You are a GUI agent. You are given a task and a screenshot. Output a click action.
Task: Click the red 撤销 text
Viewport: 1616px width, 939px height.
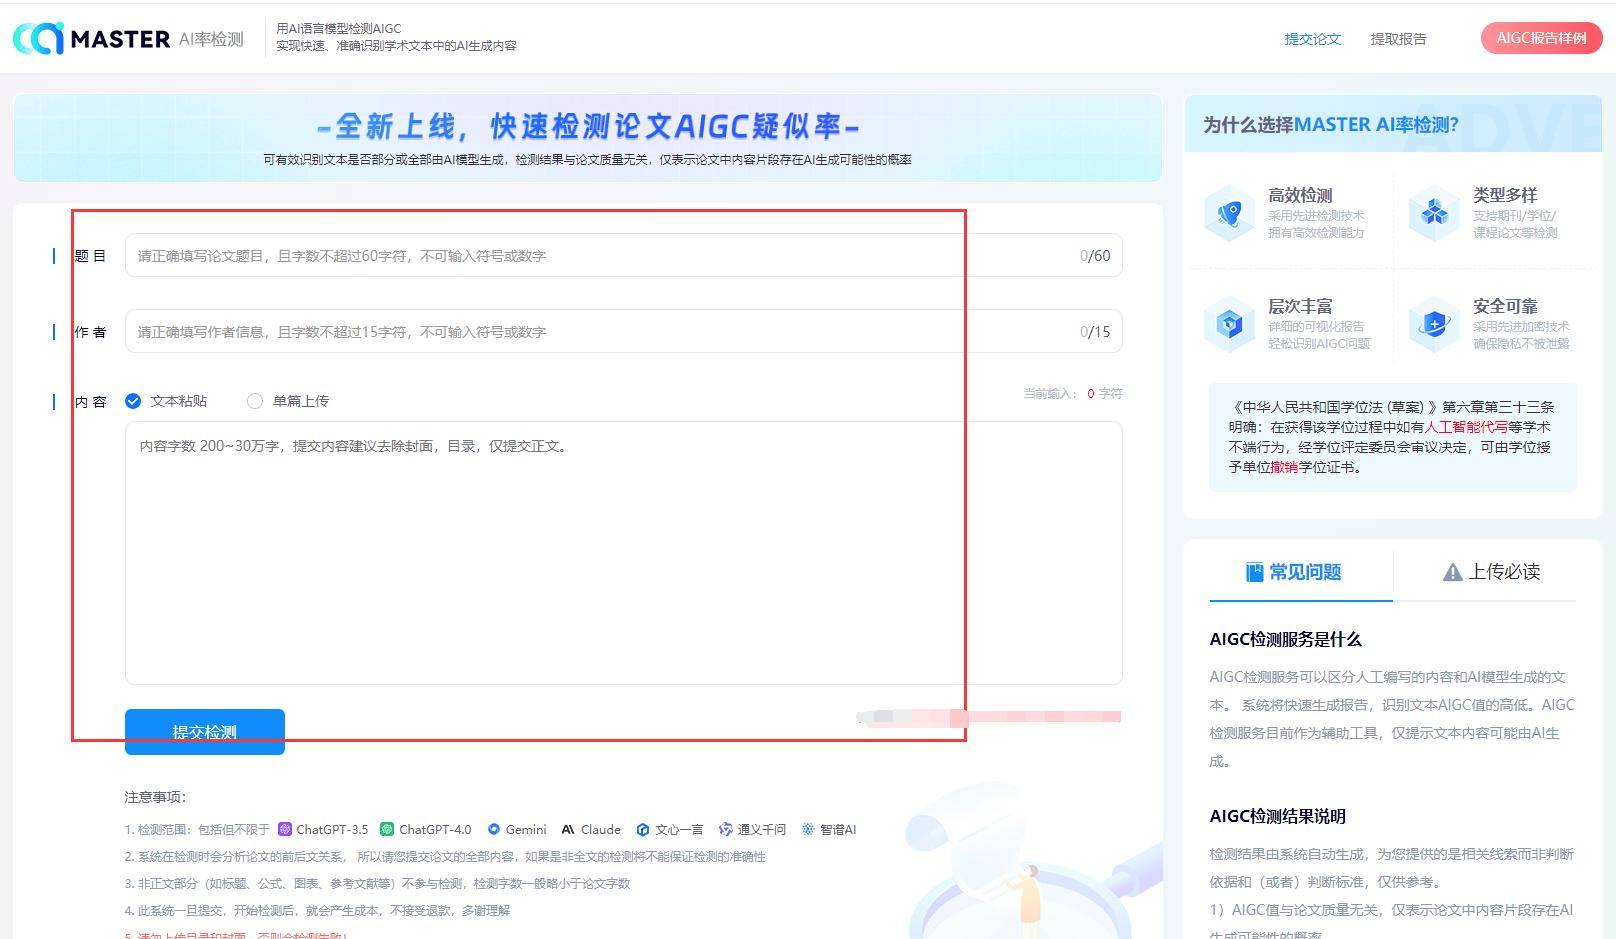click(1285, 467)
